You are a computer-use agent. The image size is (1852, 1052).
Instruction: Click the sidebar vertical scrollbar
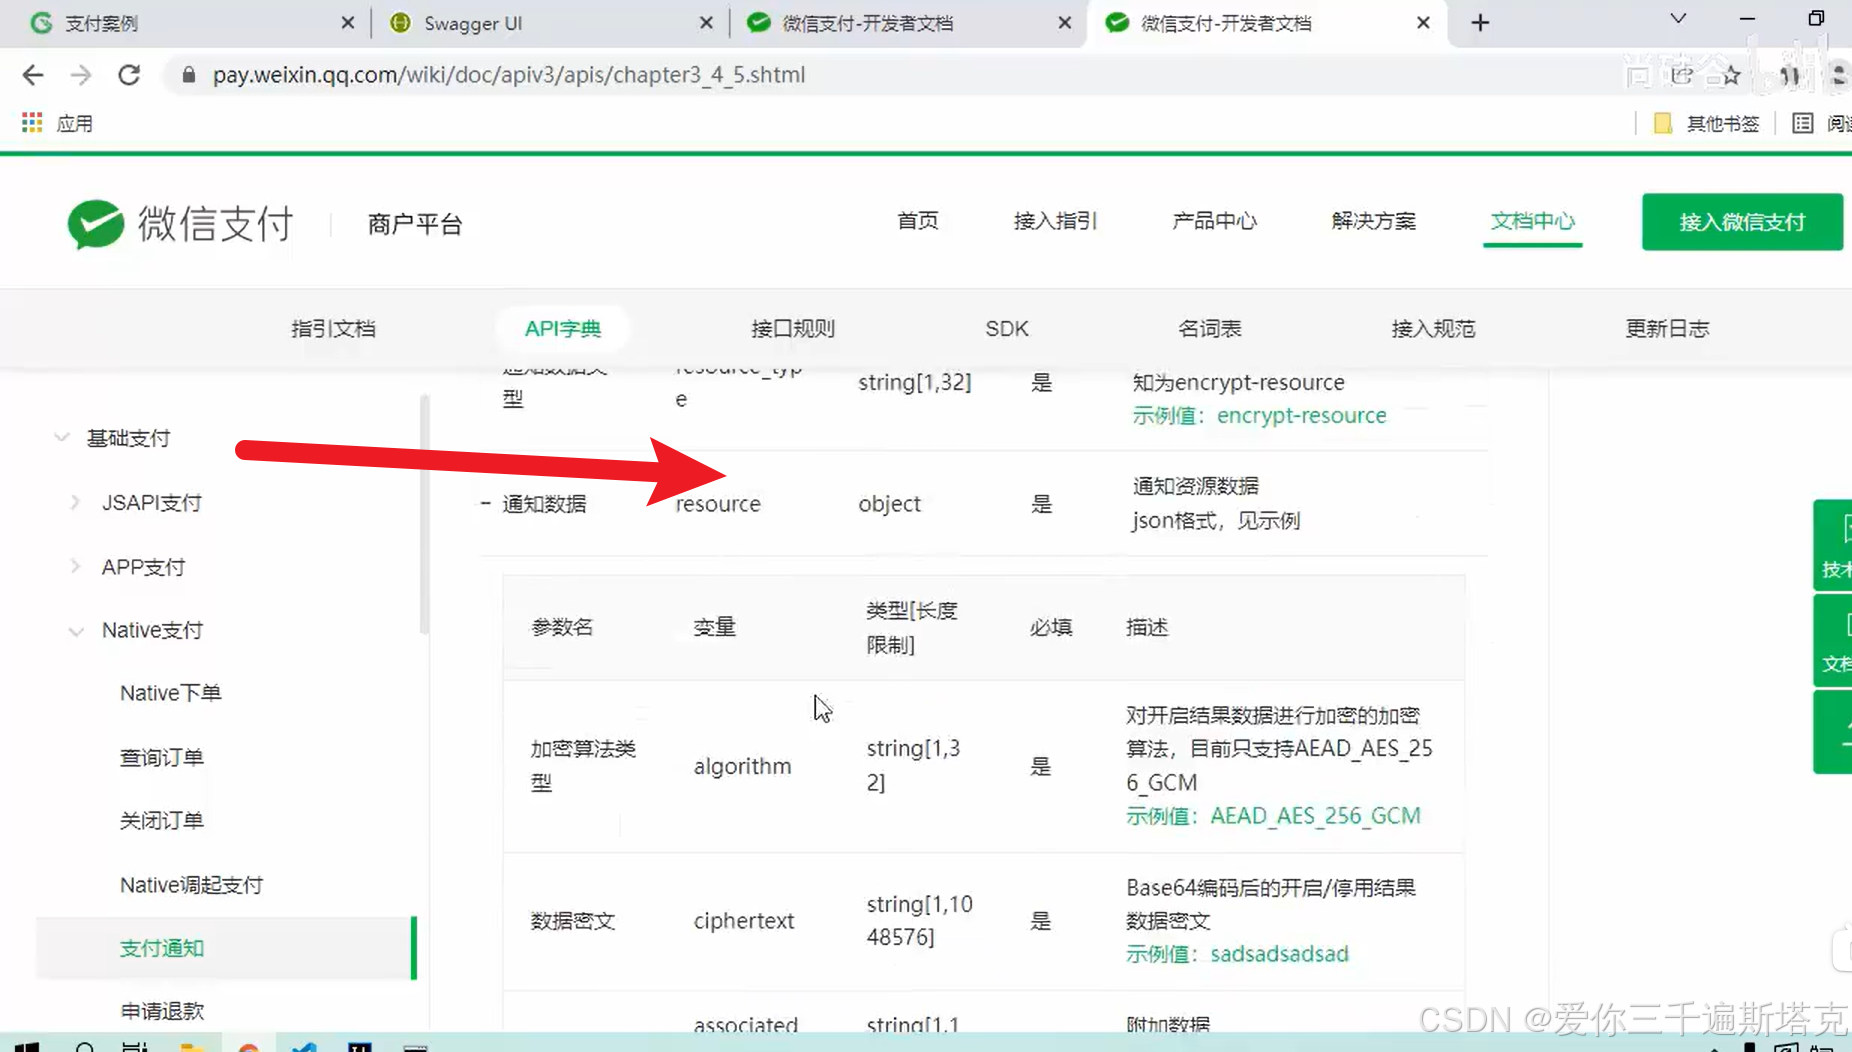click(x=425, y=515)
